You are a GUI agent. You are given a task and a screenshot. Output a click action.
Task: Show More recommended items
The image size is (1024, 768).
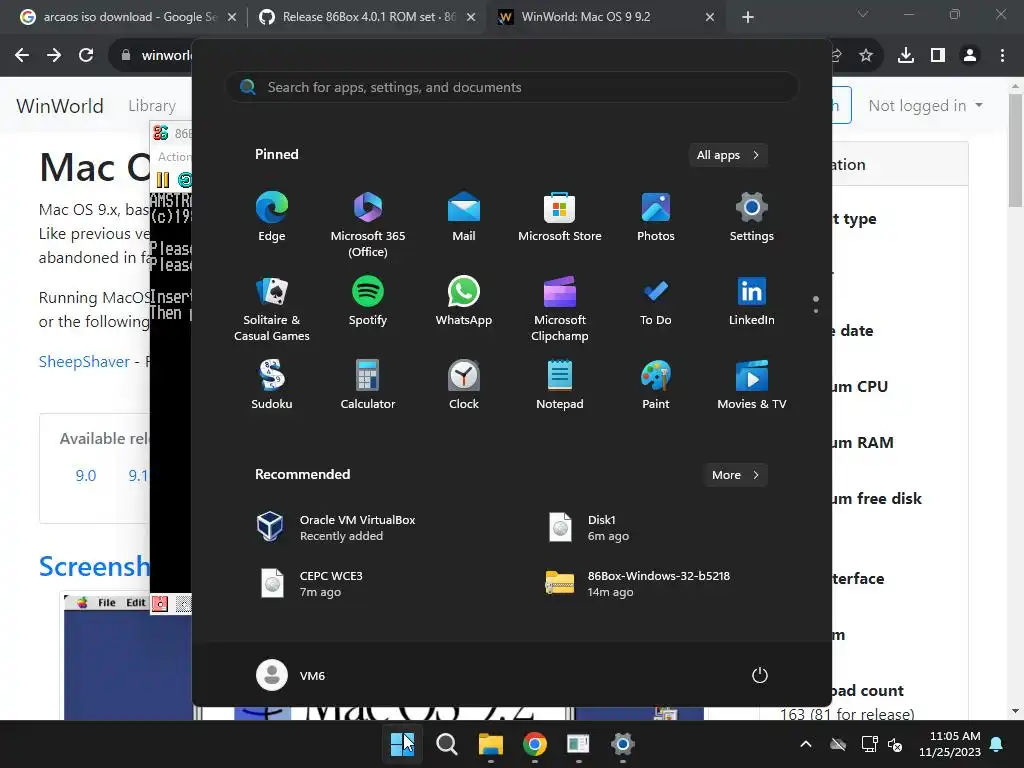[735, 475]
